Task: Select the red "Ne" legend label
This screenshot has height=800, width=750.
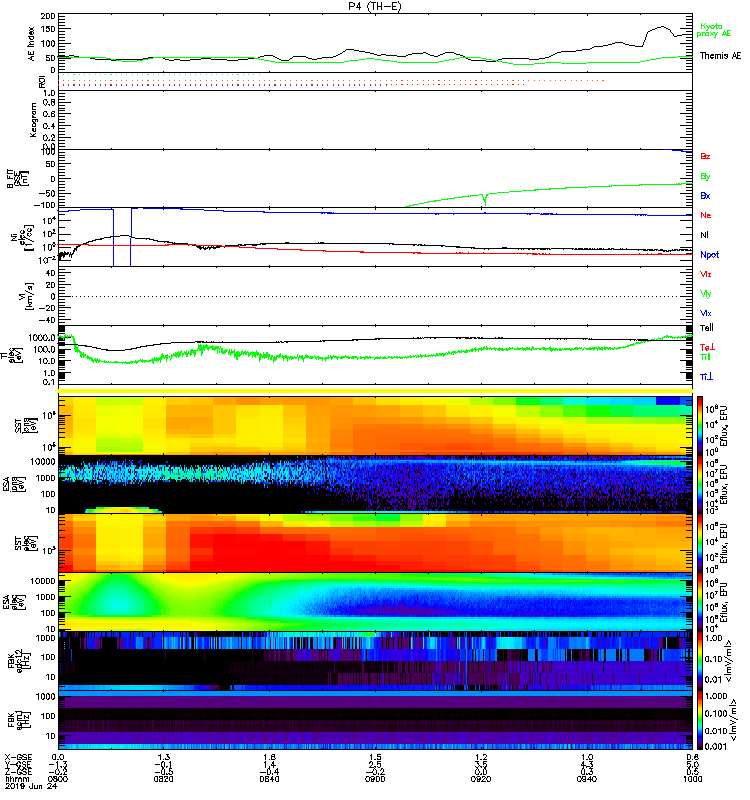Action: [706, 215]
